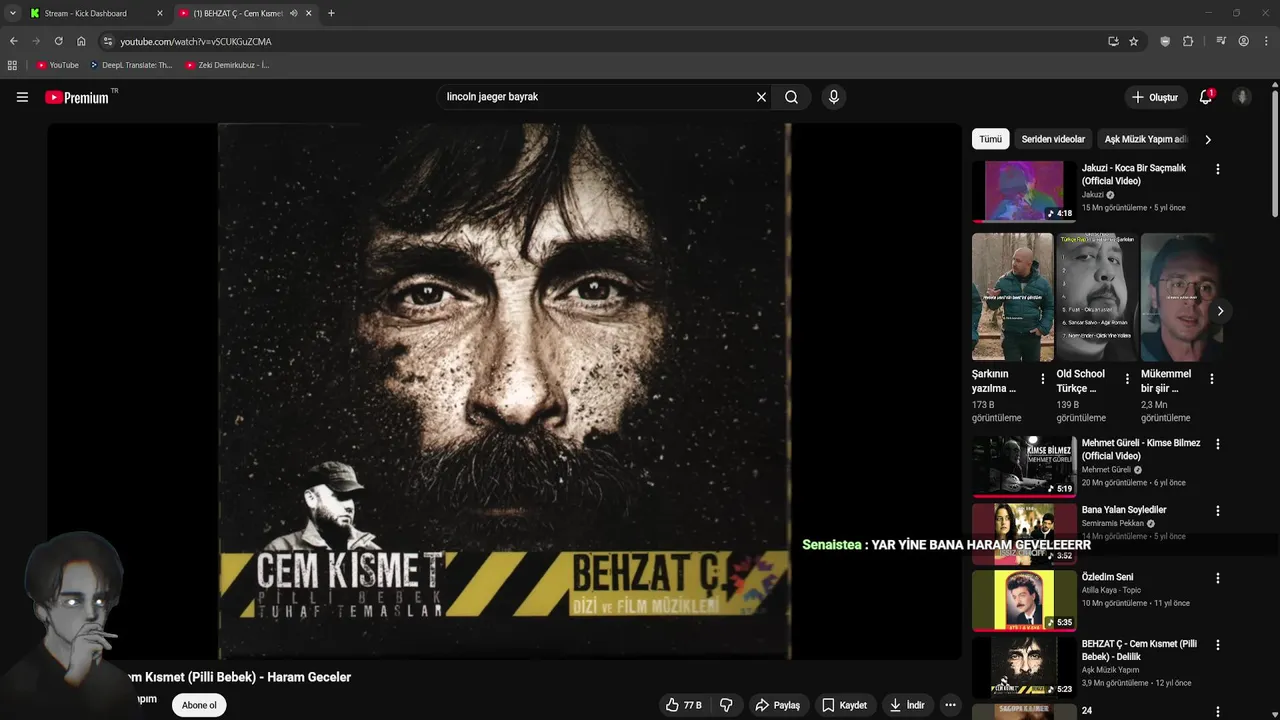The height and width of the screenshot is (720, 1280).
Task: Open Old School Türkçe short thumbnail
Action: pyautogui.click(x=1097, y=297)
